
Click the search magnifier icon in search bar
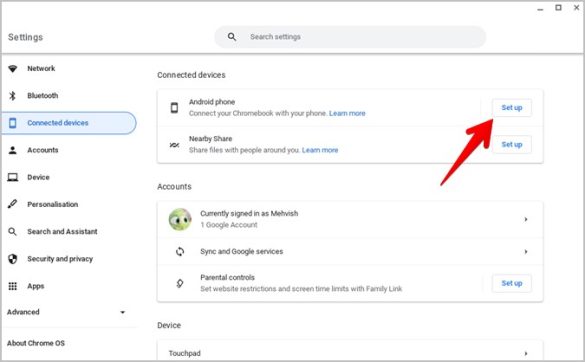click(x=232, y=37)
